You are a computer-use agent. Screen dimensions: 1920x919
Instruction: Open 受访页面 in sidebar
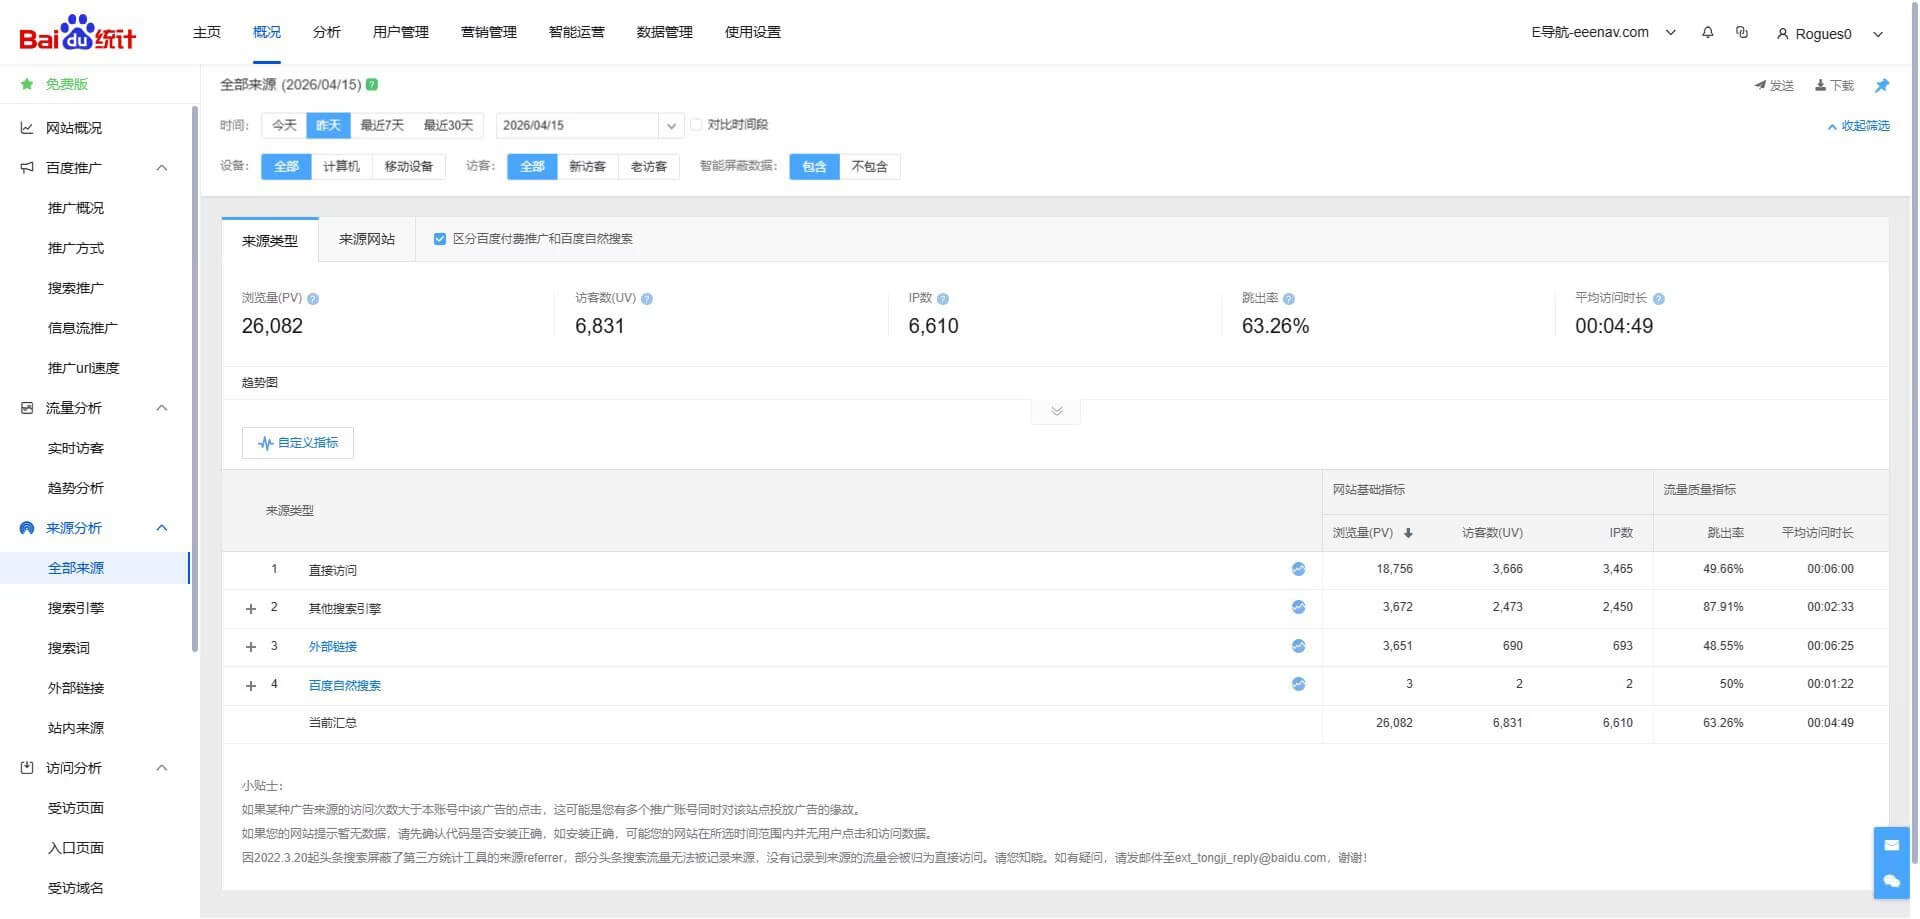click(76, 808)
